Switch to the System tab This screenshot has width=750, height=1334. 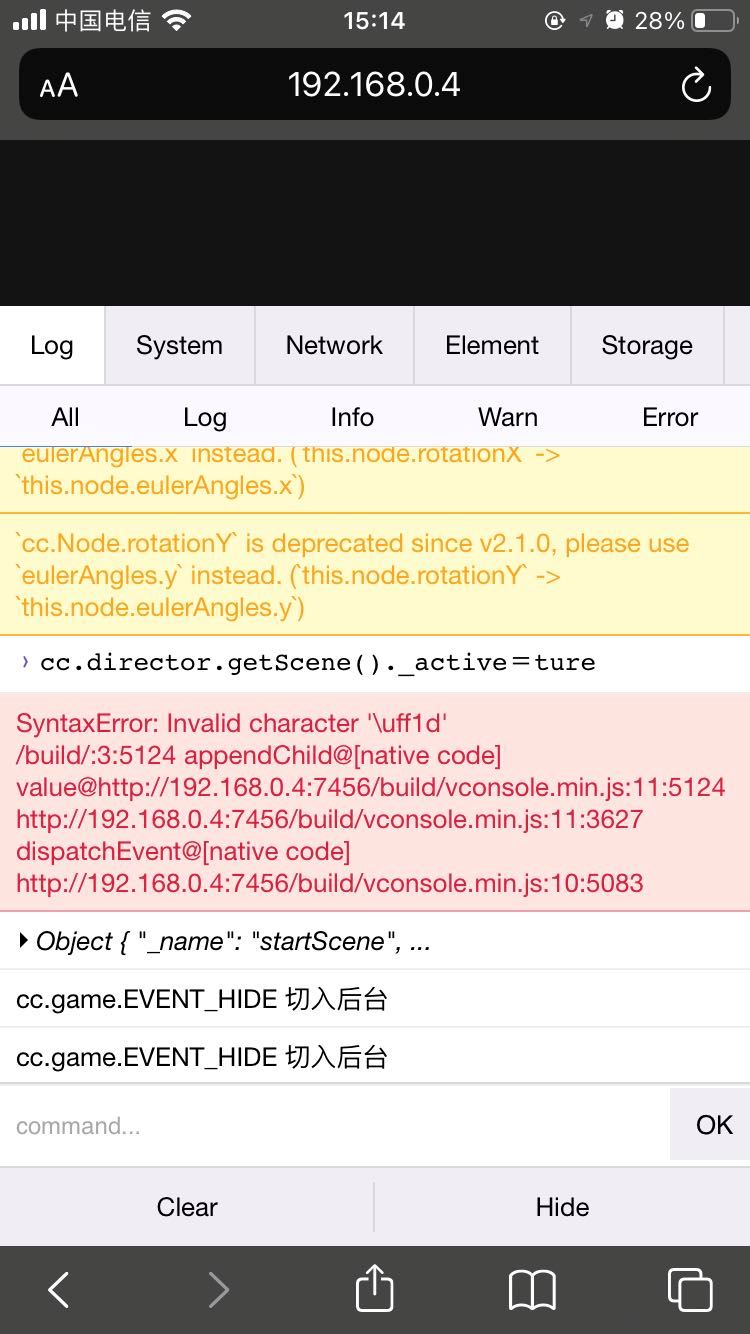tap(179, 345)
